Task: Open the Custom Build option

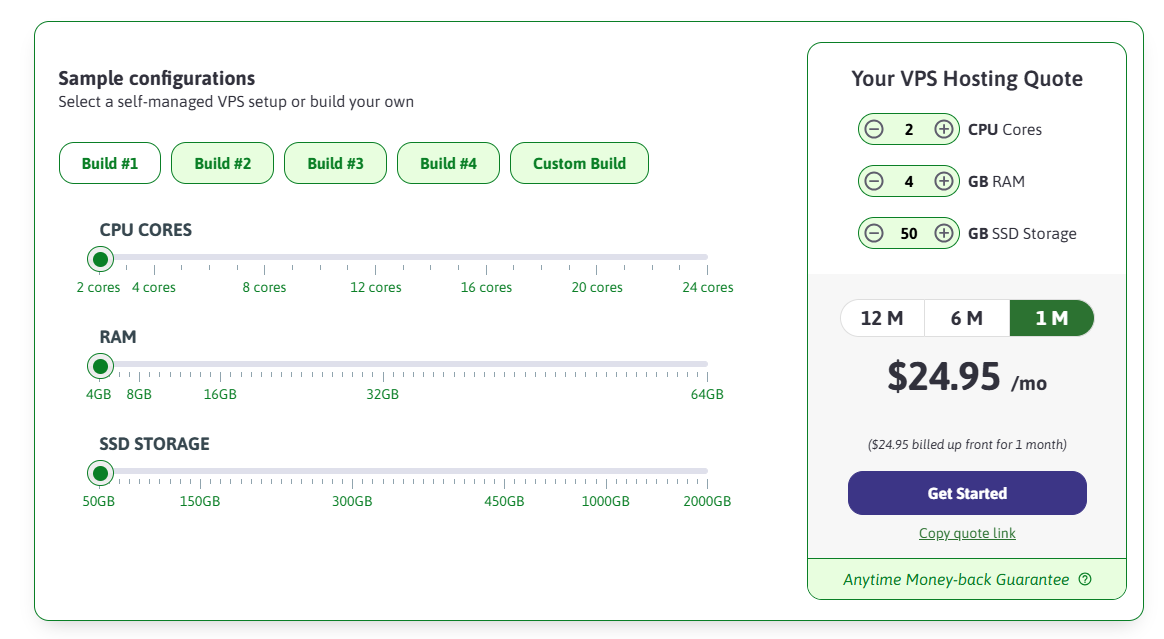Action: point(579,163)
